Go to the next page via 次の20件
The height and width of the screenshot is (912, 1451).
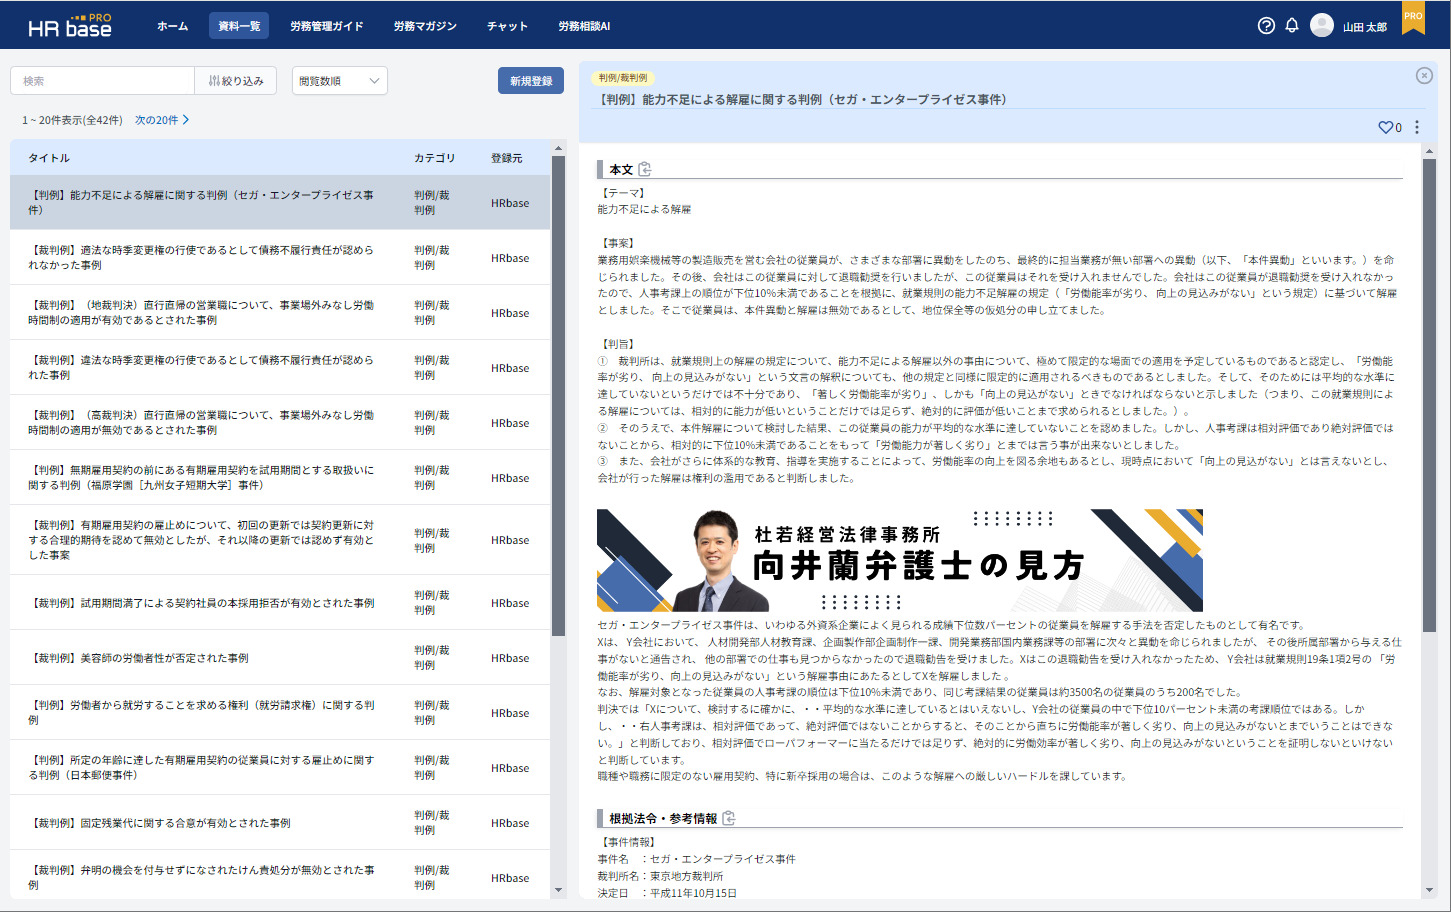(x=162, y=120)
